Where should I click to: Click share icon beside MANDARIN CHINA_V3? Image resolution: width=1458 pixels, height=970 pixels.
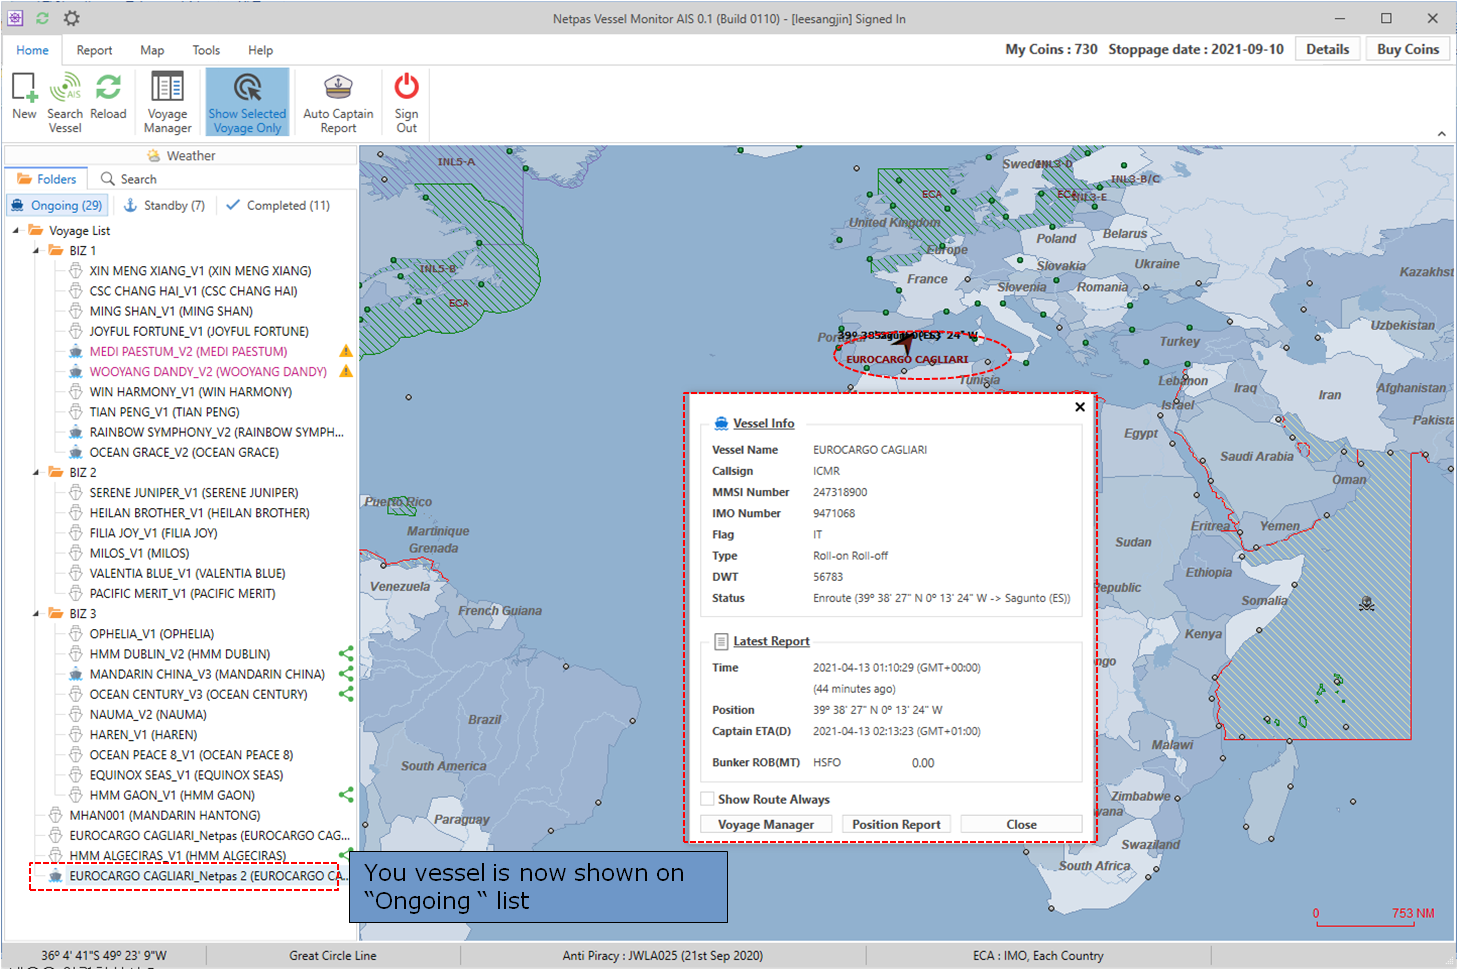(x=346, y=674)
